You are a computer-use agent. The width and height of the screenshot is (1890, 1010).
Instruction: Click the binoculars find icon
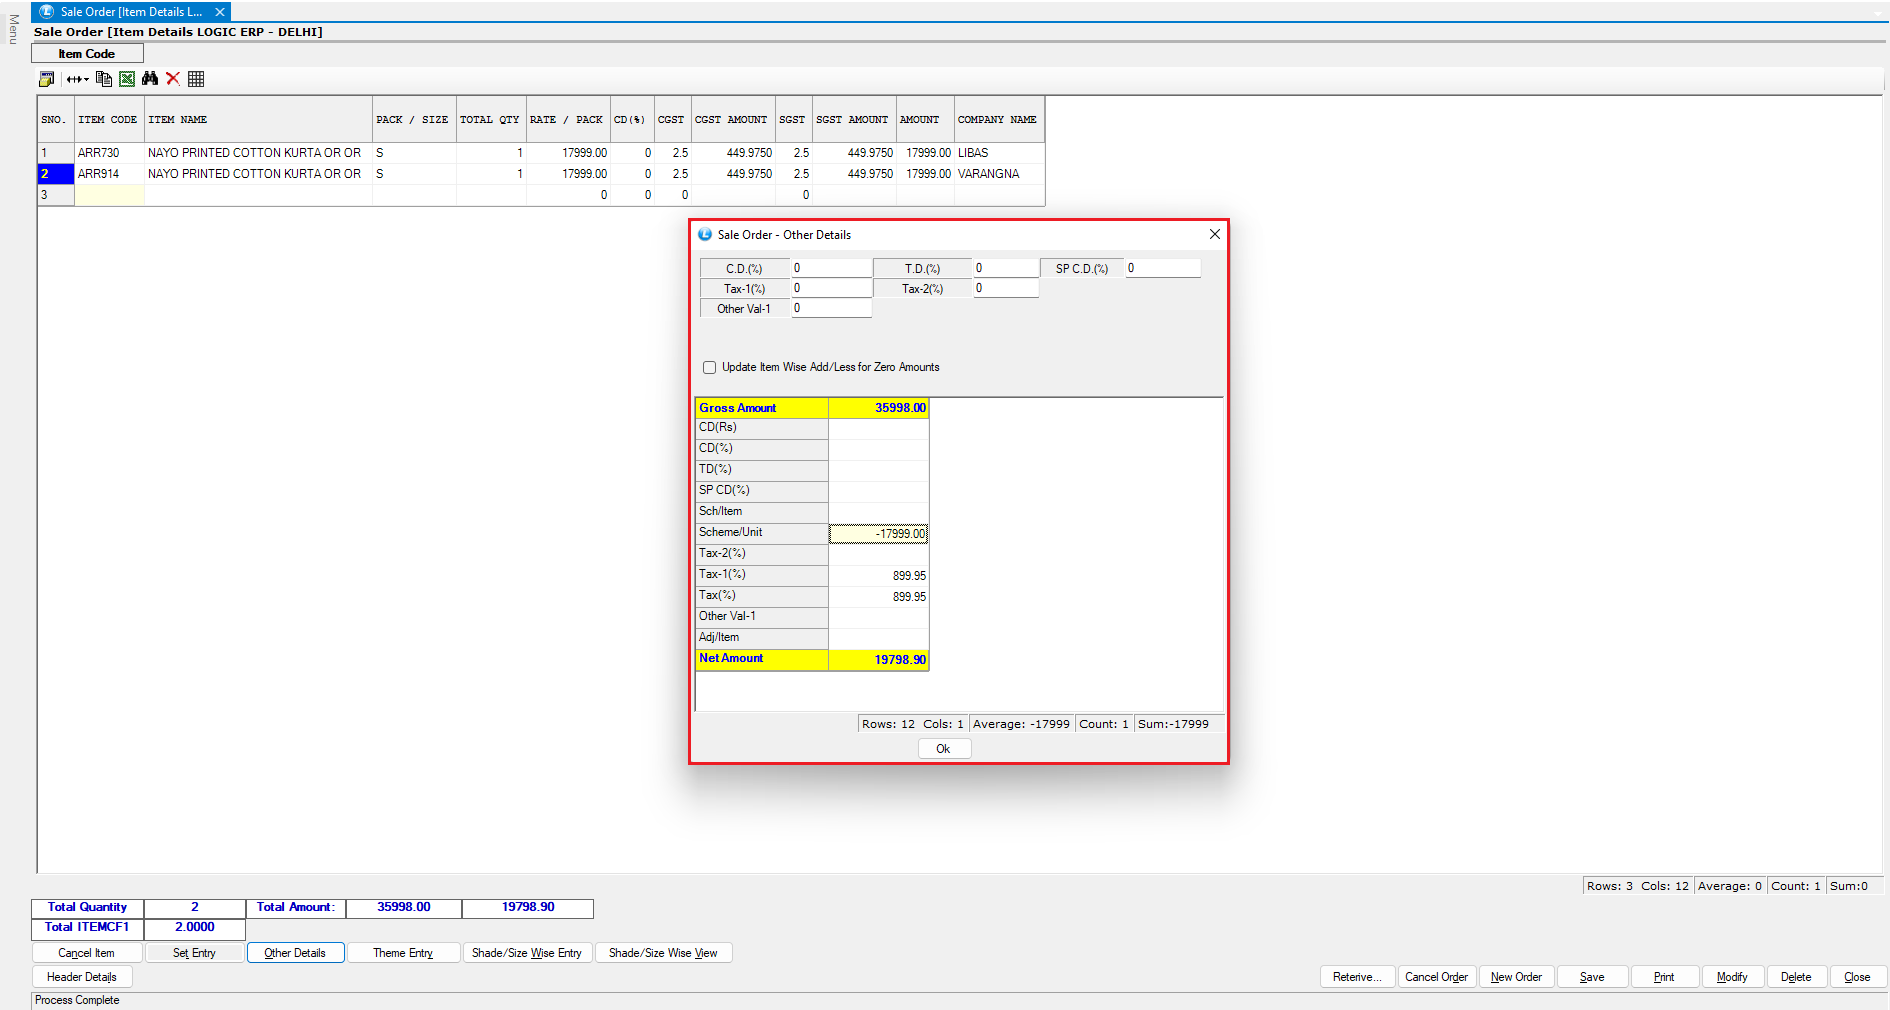click(150, 79)
